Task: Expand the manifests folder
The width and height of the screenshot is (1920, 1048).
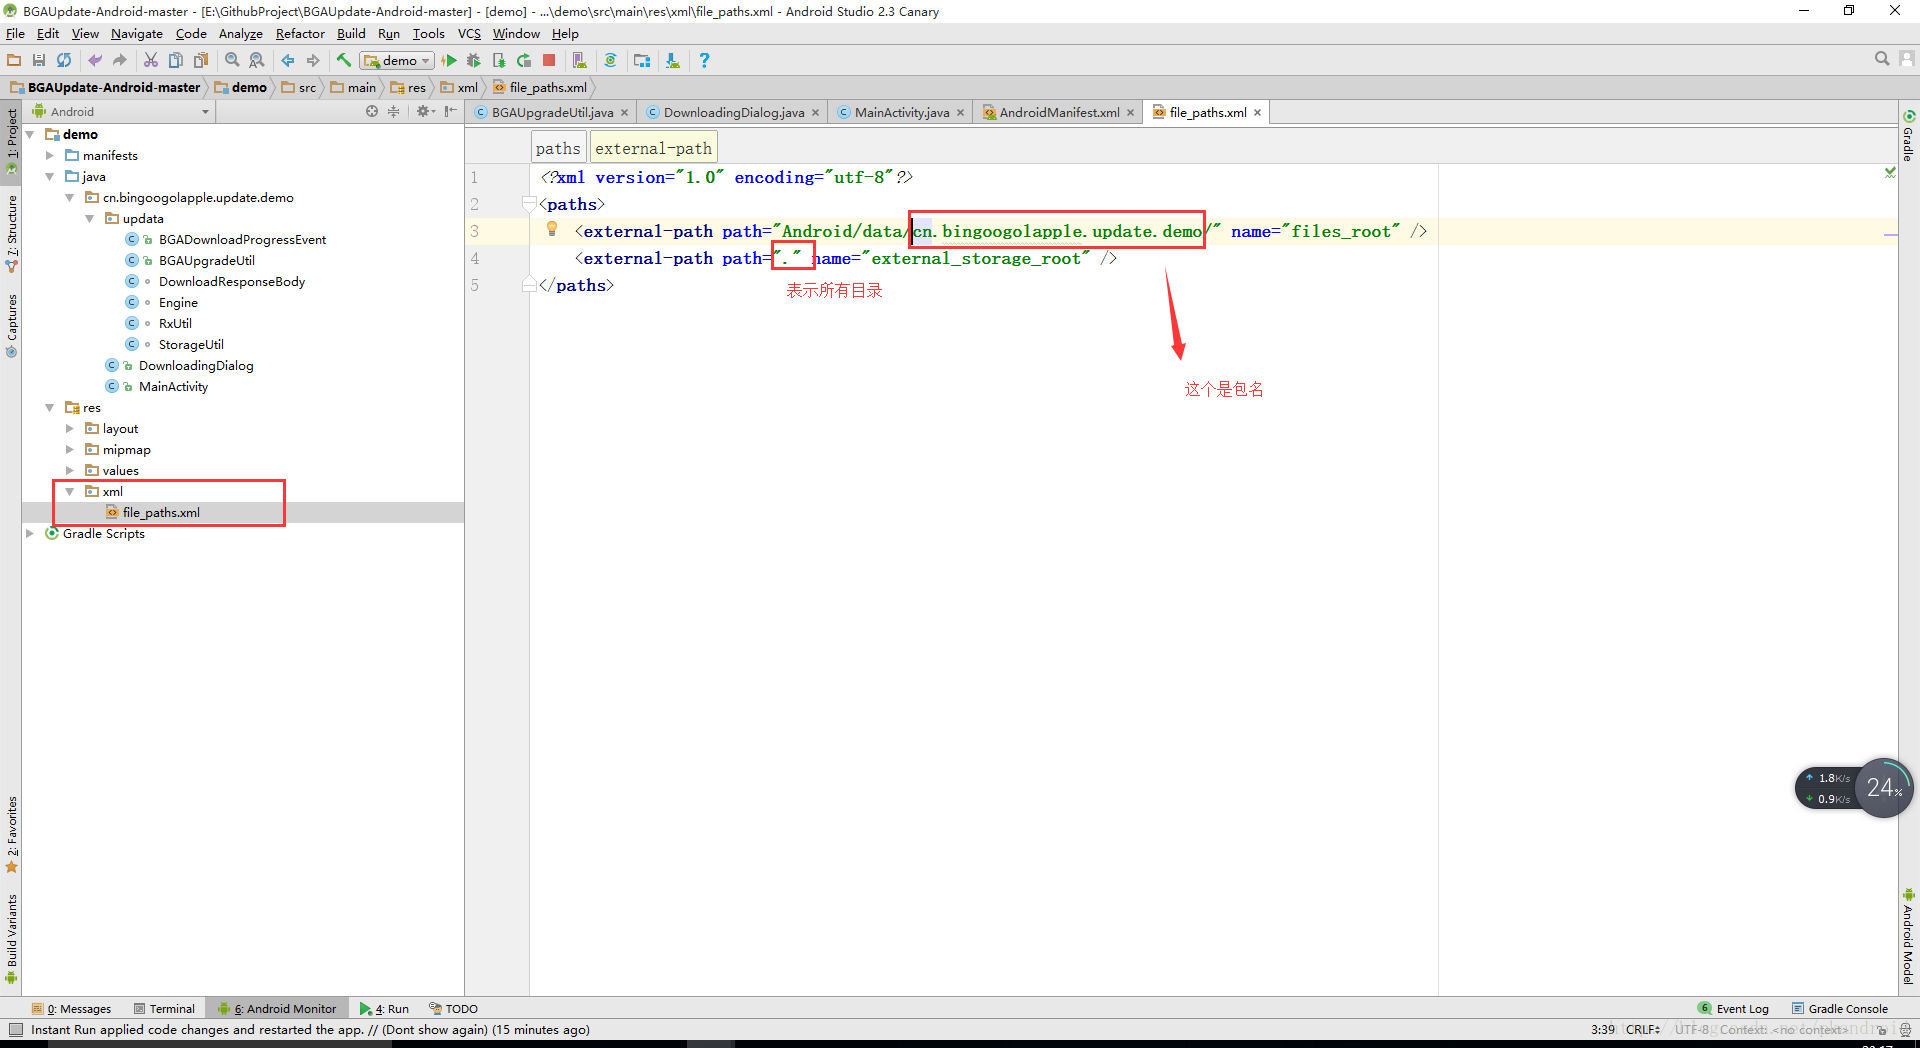Action: click(x=50, y=155)
